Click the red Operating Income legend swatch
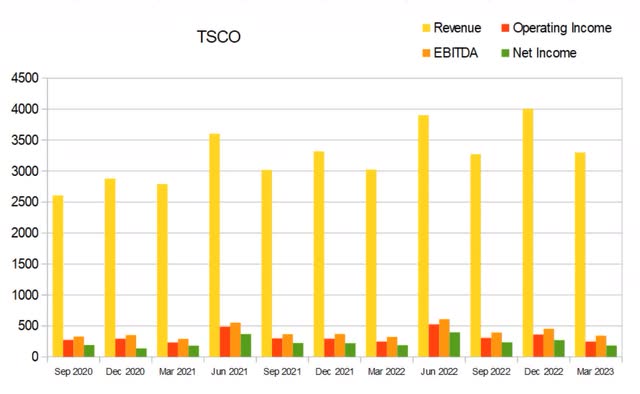The width and height of the screenshot is (640, 394). coord(505,28)
